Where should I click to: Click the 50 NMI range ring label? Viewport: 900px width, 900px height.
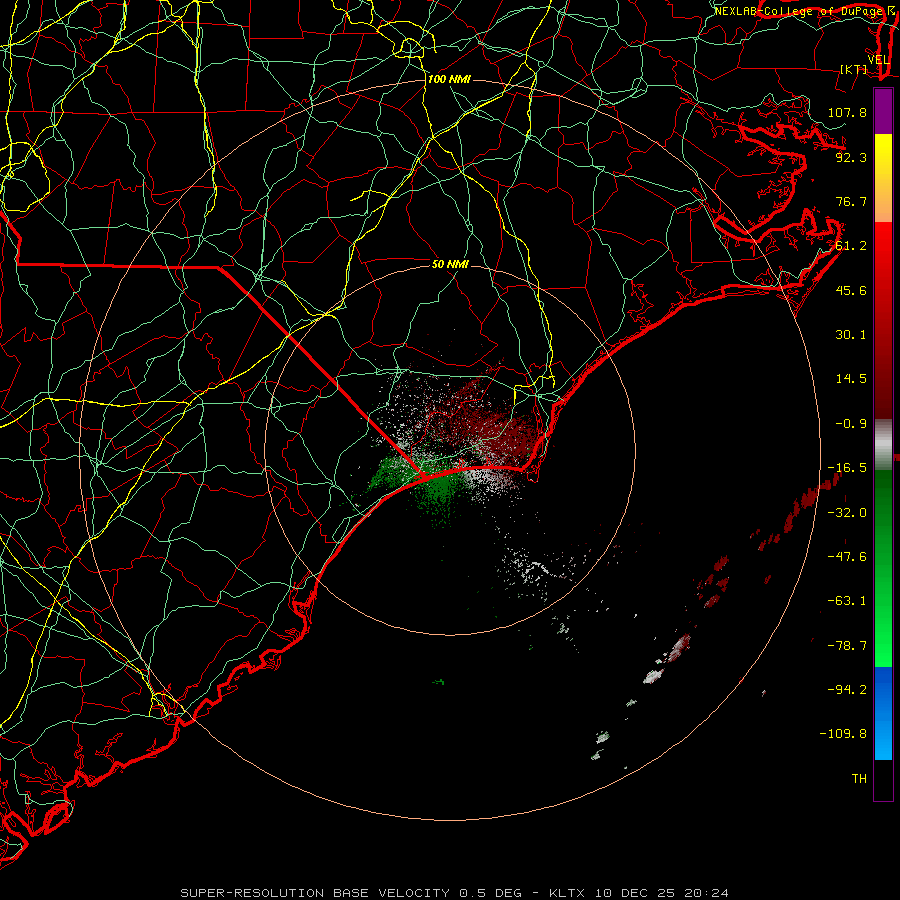coord(451,264)
